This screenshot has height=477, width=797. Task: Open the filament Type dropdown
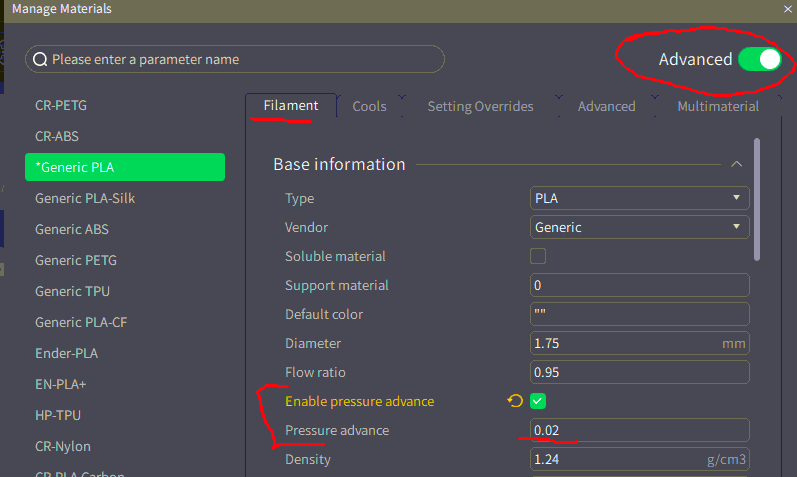coord(639,198)
